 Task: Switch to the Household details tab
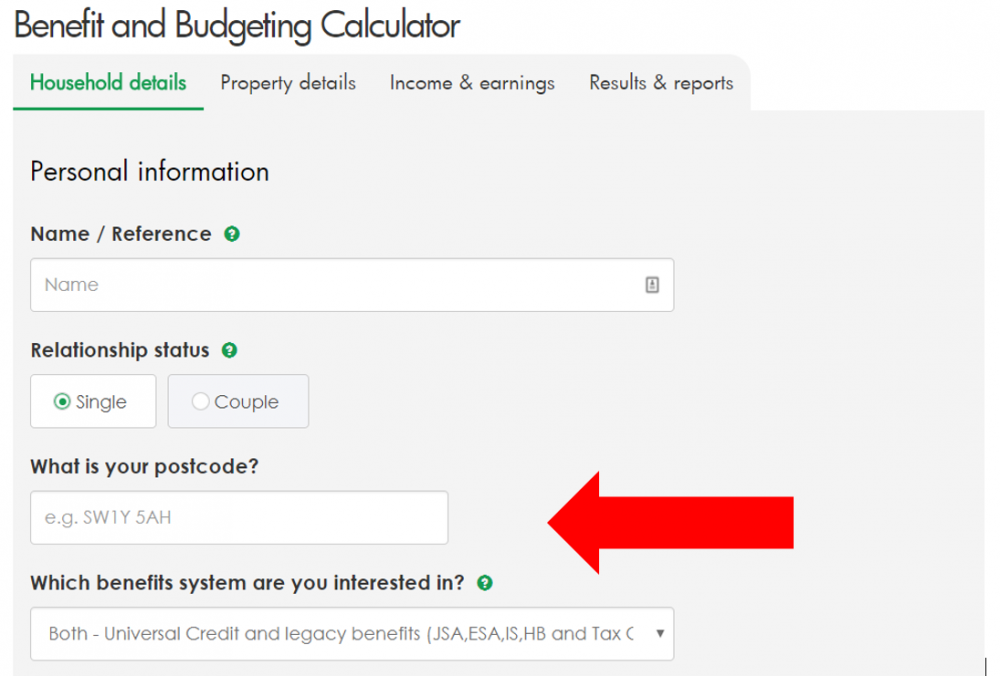108,83
